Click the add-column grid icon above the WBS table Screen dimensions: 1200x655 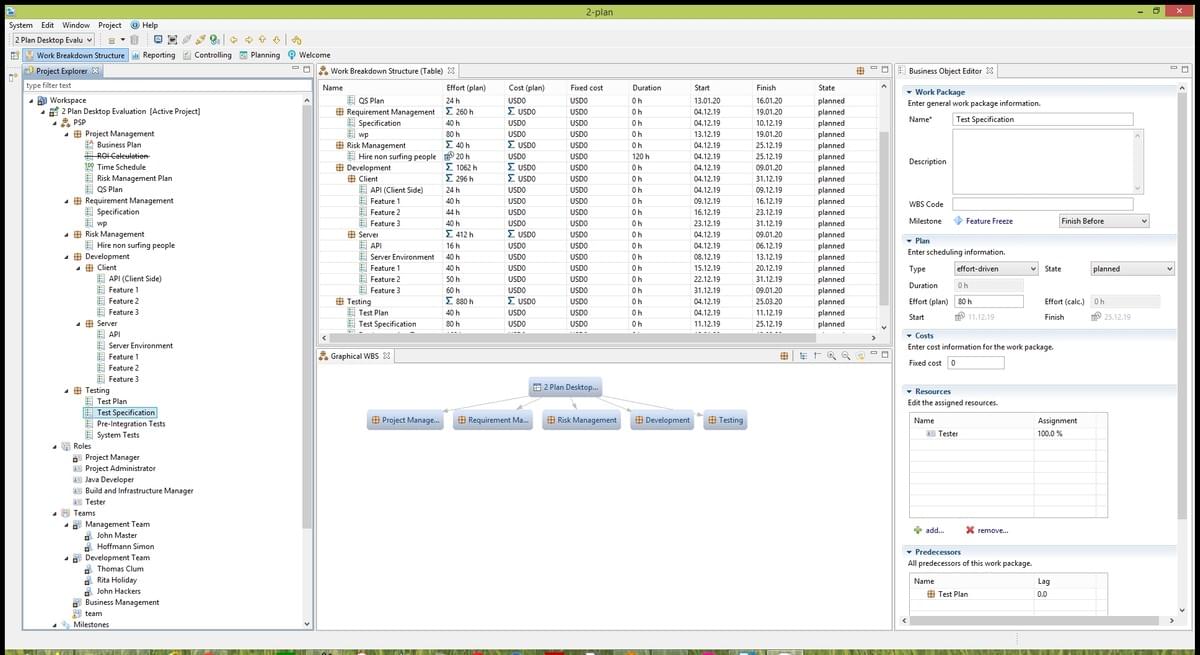point(860,70)
